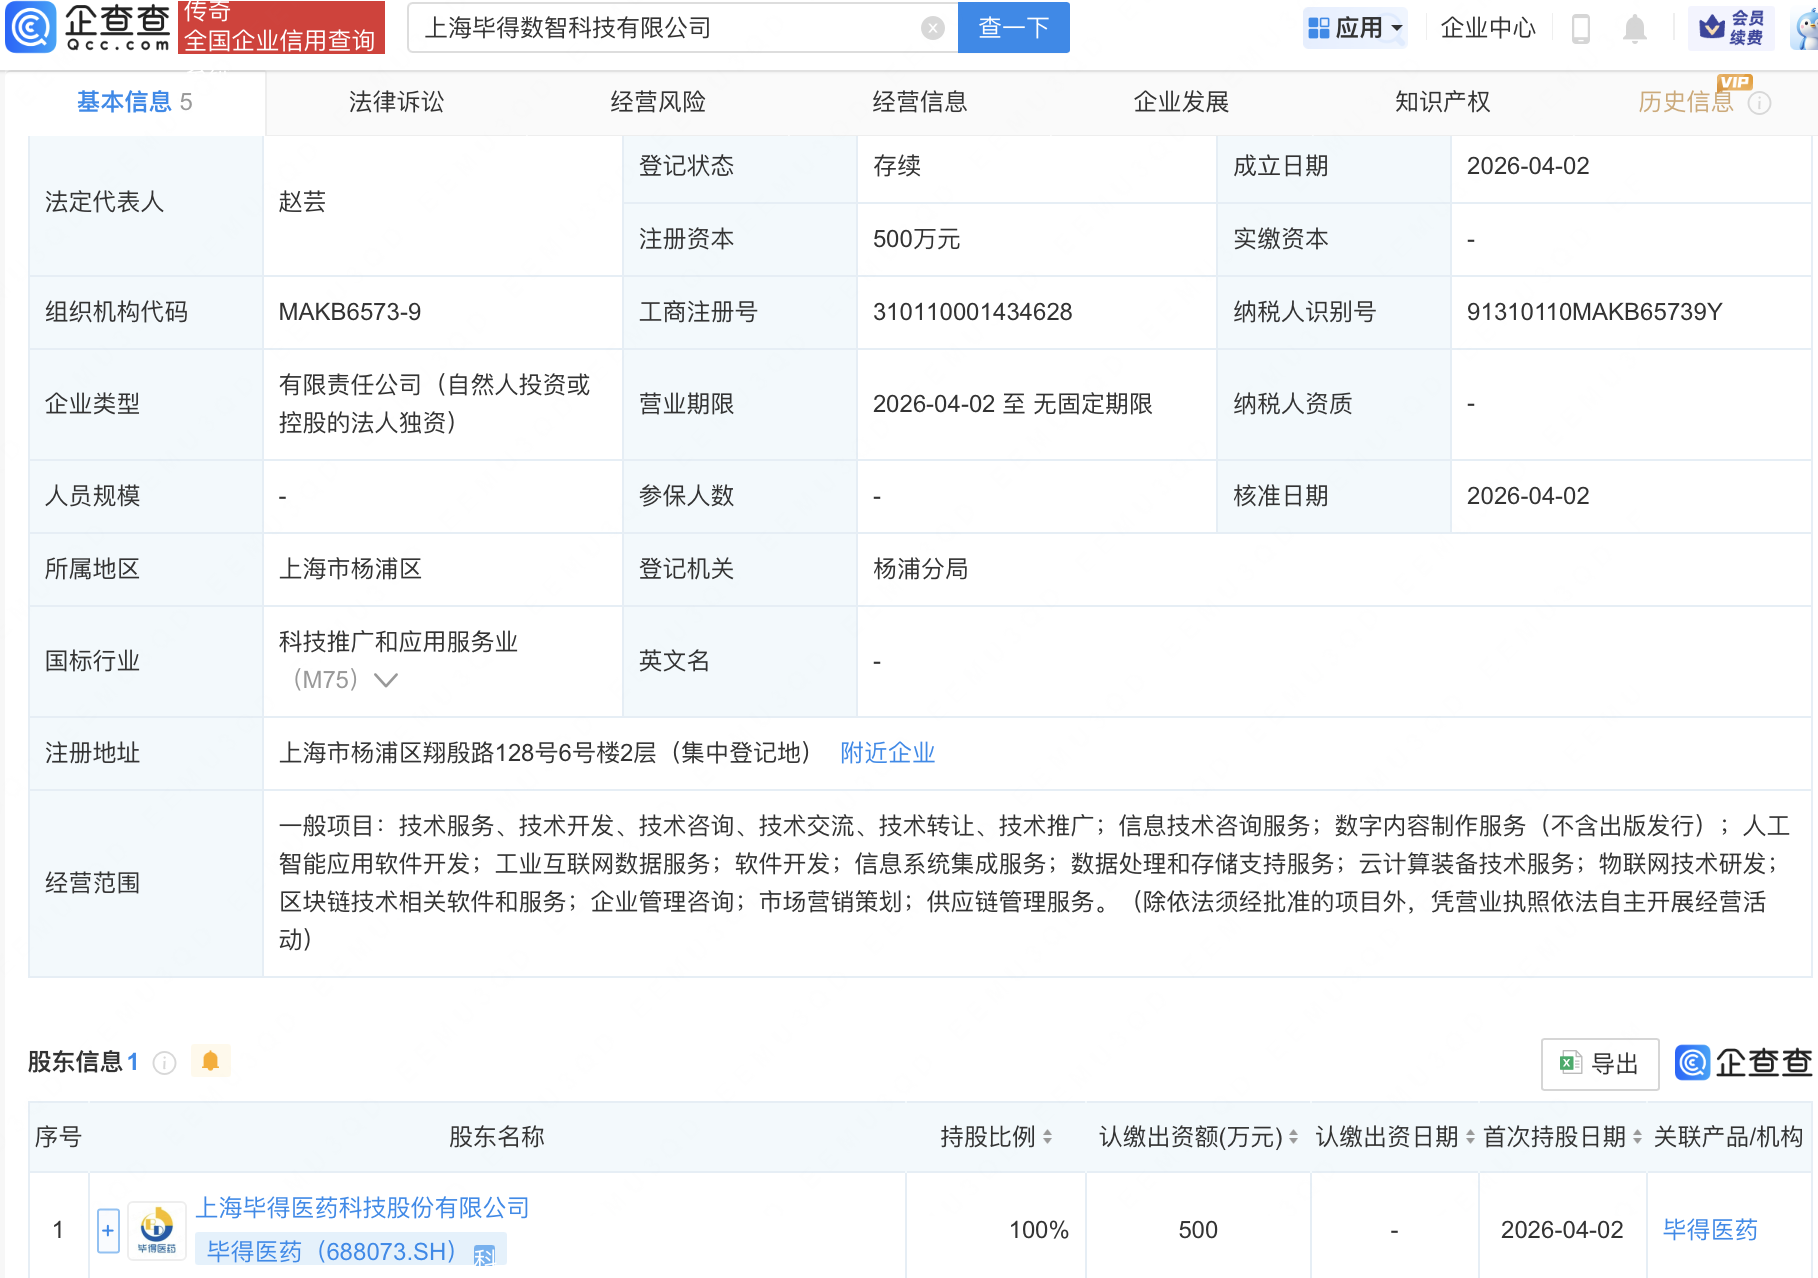Image resolution: width=1818 pixels, height=1278 pixels.
Task: Click the mobile phone app icon
Action: point(1581,28)
